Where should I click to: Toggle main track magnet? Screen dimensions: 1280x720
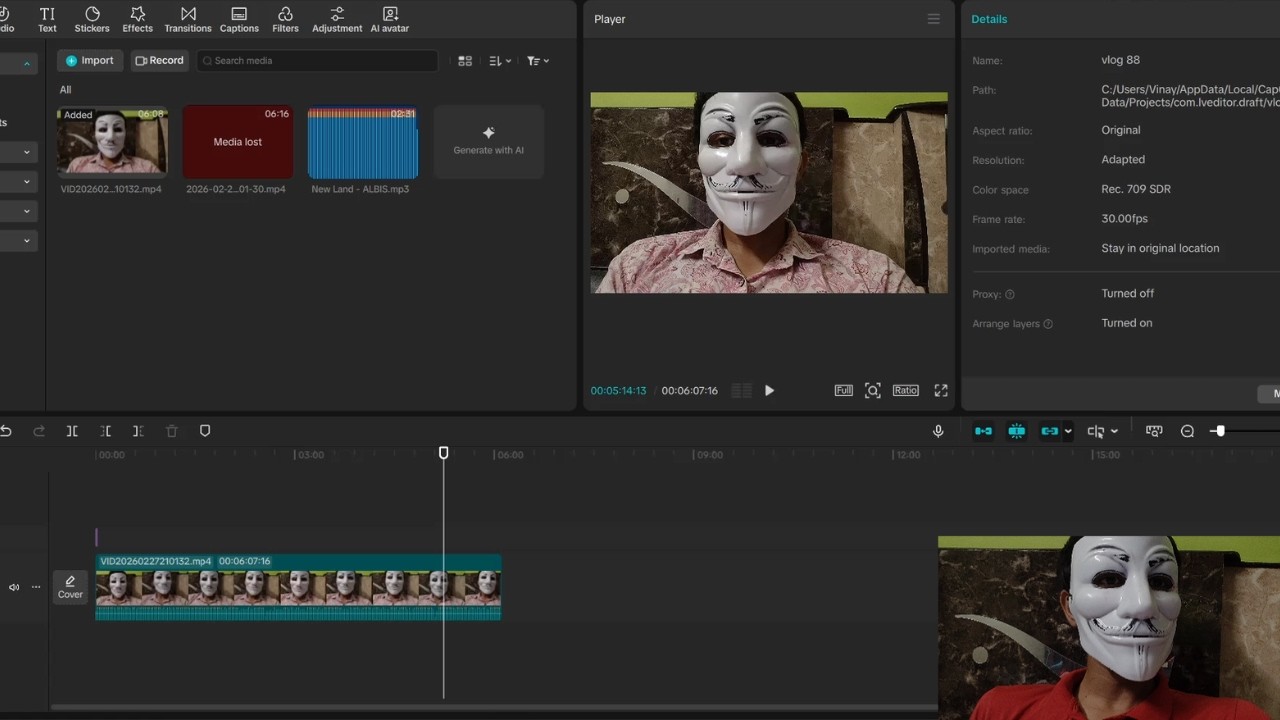coord(984,431)
